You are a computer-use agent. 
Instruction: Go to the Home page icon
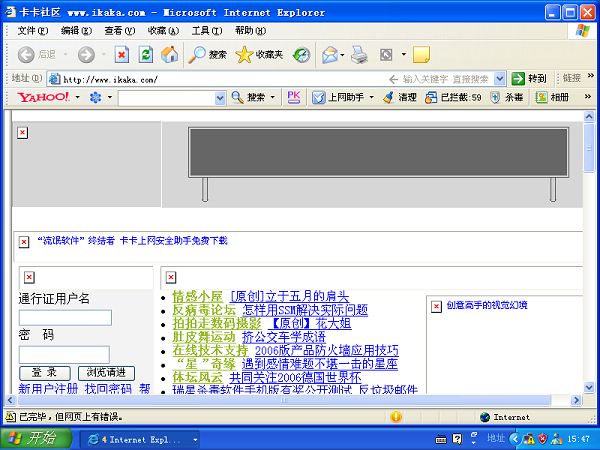170,55
